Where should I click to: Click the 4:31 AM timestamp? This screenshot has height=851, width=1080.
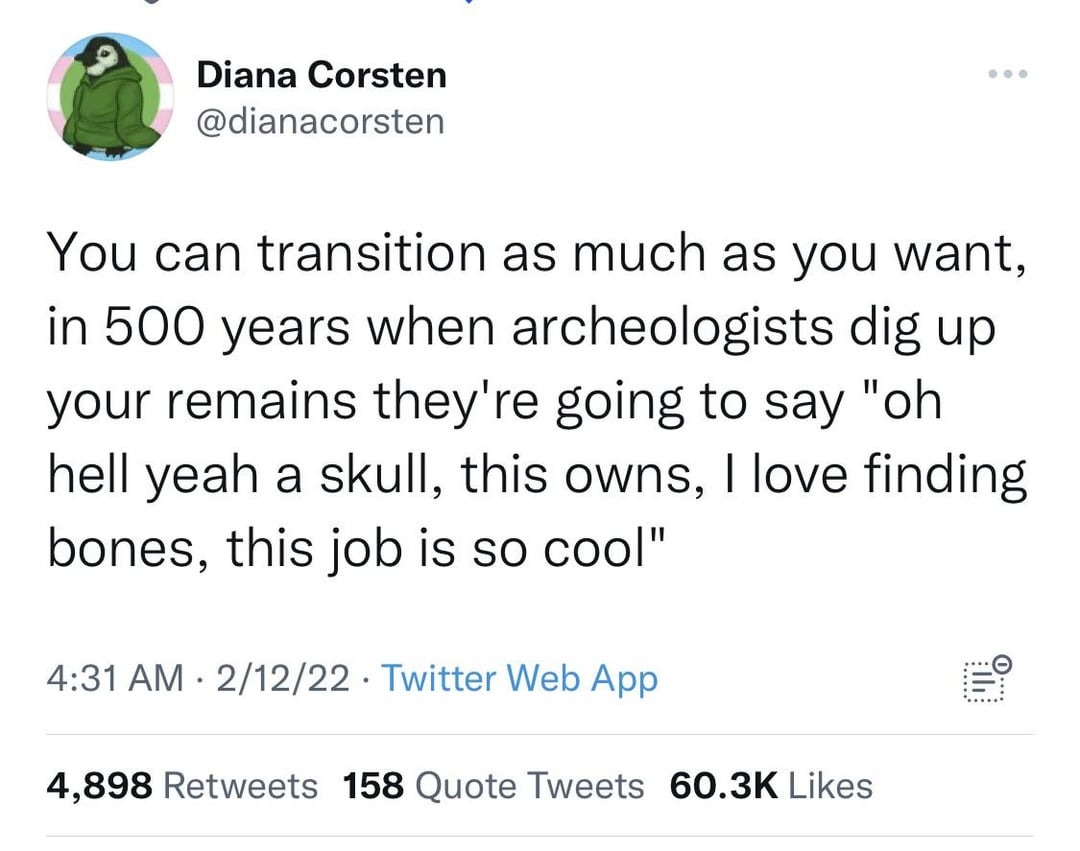pos(115,677)
